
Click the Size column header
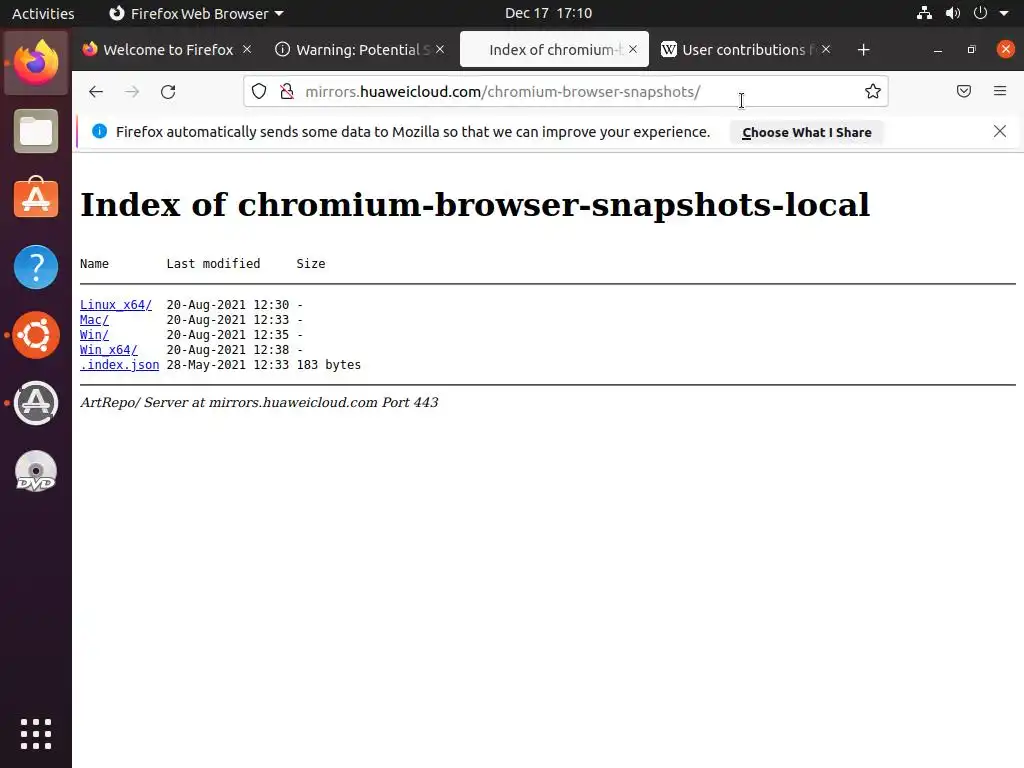(311, 264)
